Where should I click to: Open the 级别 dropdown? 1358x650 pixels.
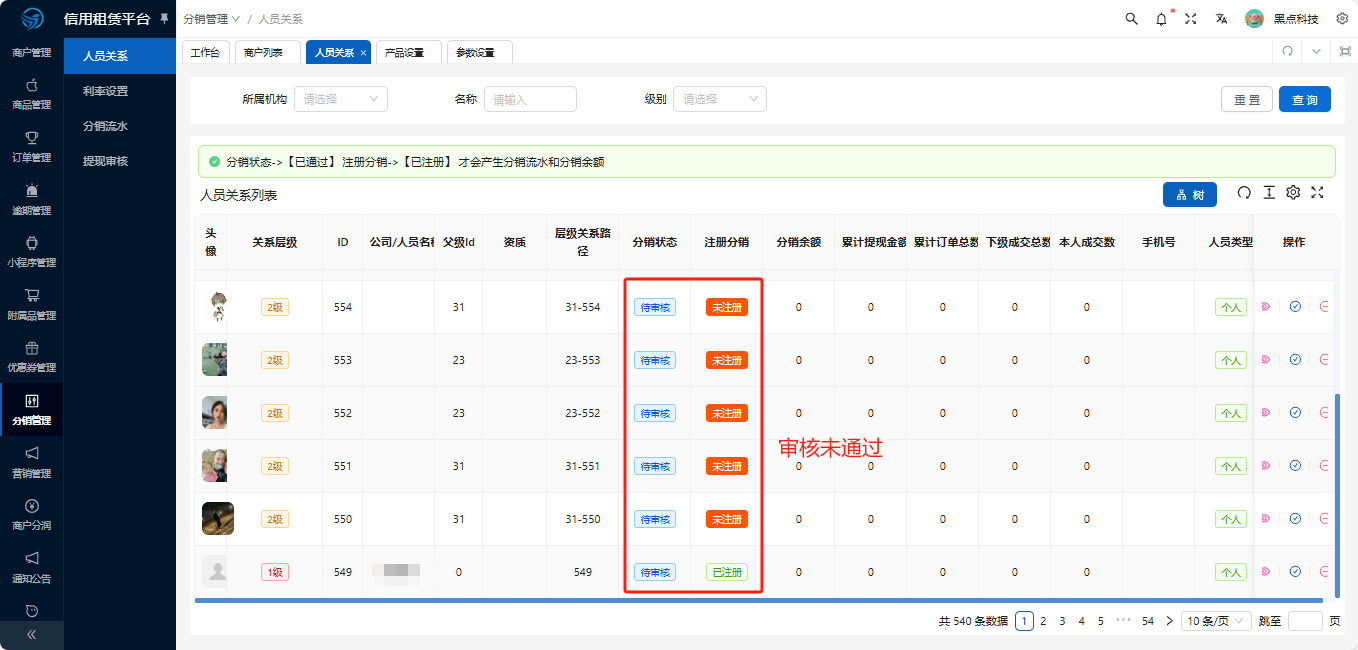pos(720,99)
